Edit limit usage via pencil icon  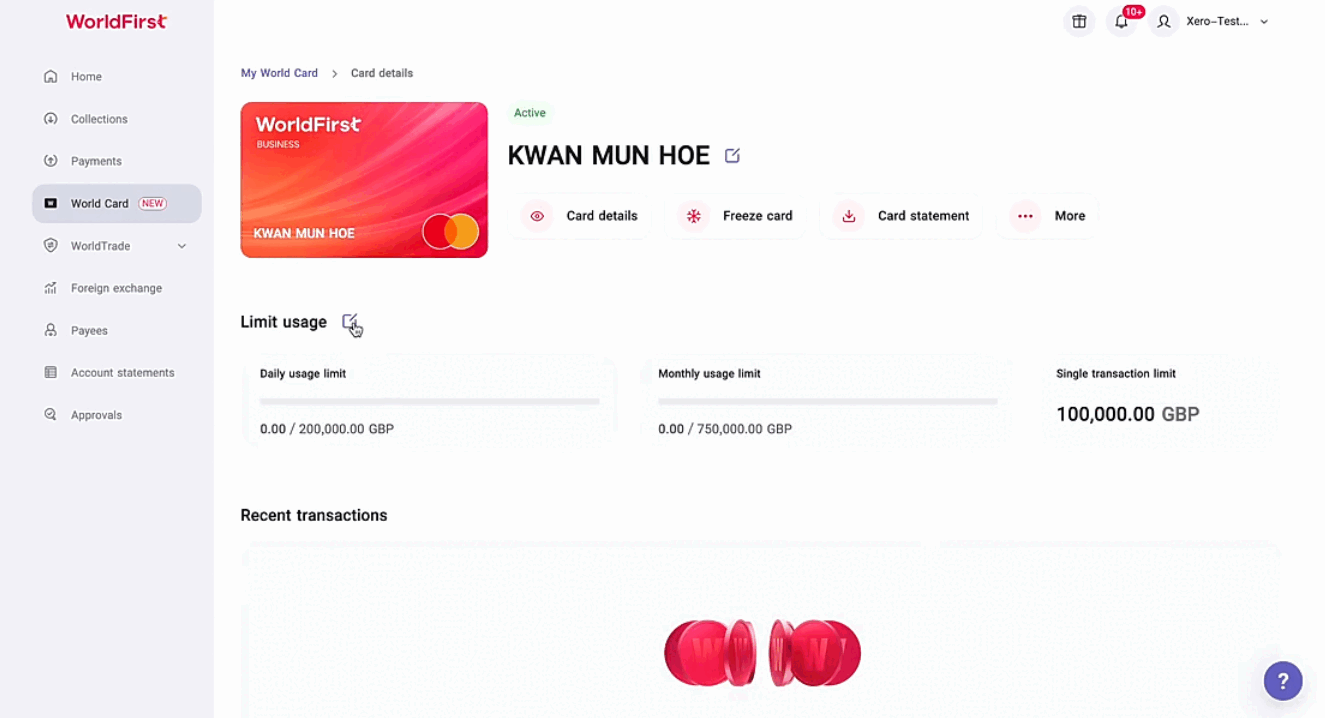point(349,322)
